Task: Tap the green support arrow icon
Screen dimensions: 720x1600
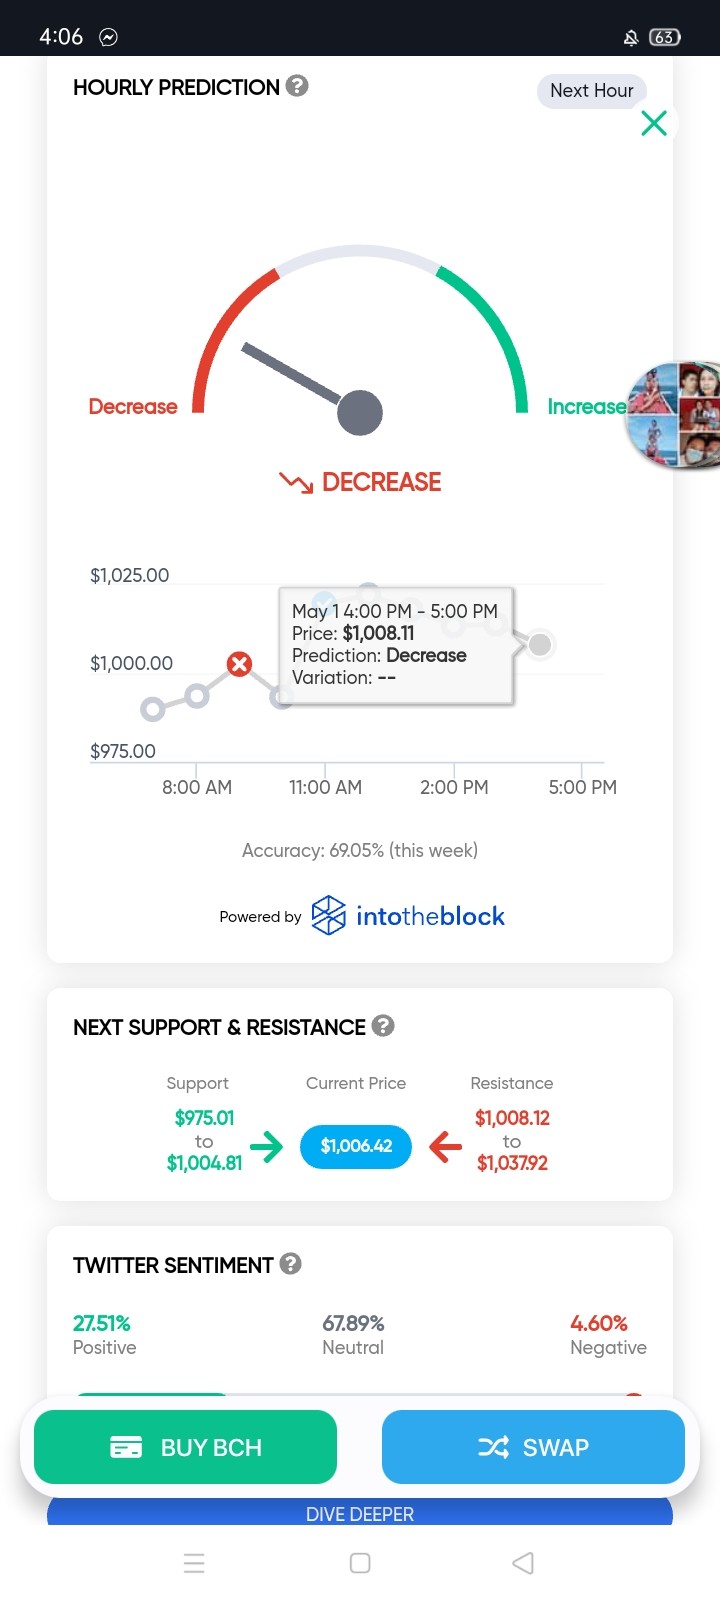Action: coord(267,1146)
